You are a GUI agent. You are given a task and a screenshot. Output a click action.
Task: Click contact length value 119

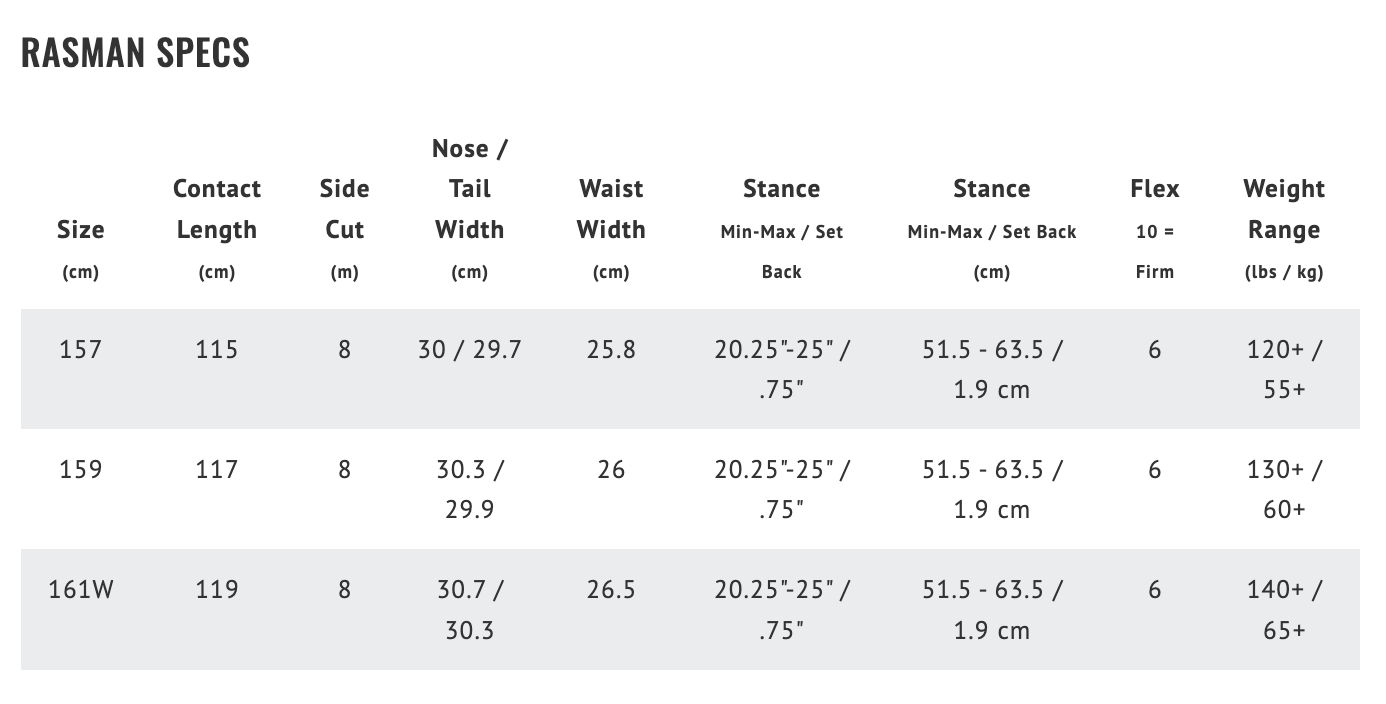click(x=217, y=589)
